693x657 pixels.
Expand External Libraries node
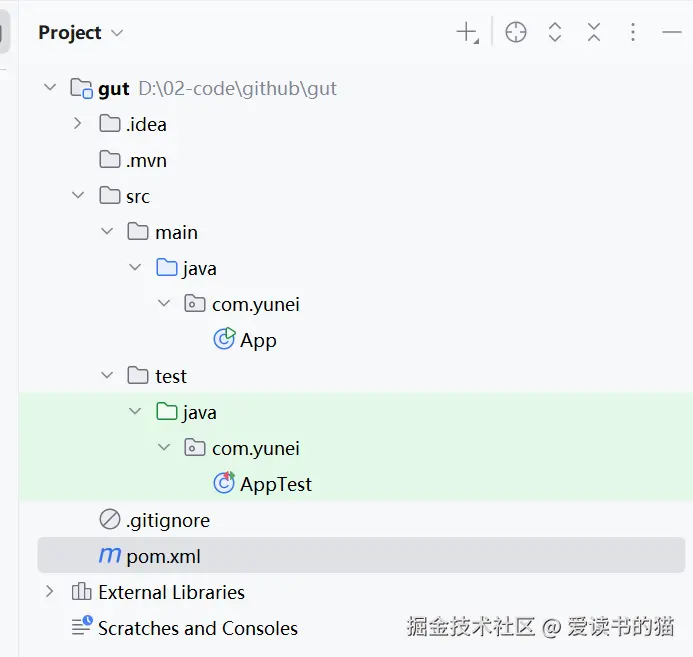tap(49, 592)
